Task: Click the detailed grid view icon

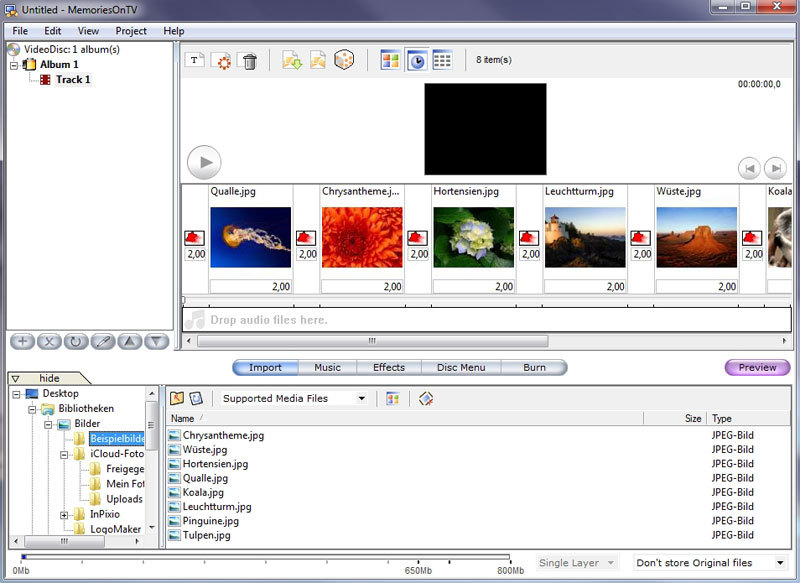Action: [442, 61]
